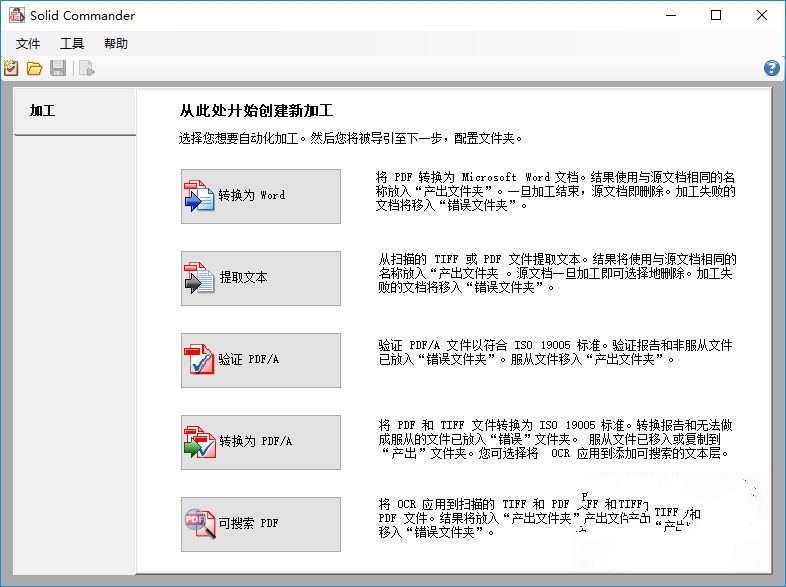Click the description starting 将 PDF 转换为 Microsoft Word
Viewport: 786px width, 587px height.
click(x=555, y=191)
